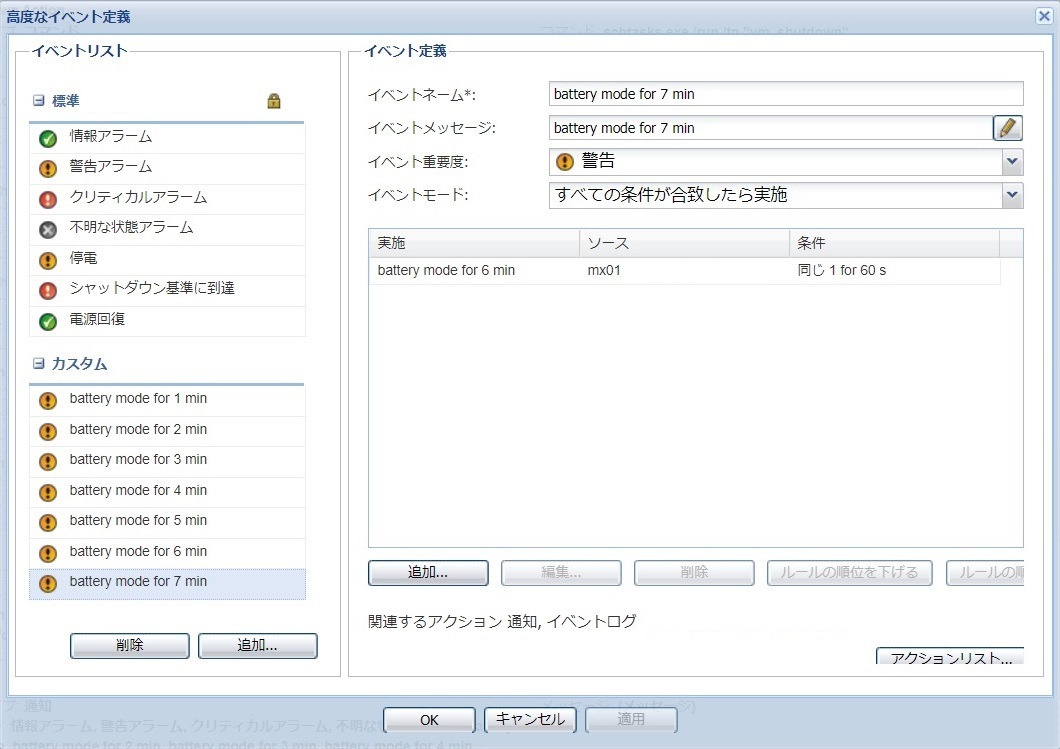
Task: Collapse the 標準 event group
Action: coord(39,101)
